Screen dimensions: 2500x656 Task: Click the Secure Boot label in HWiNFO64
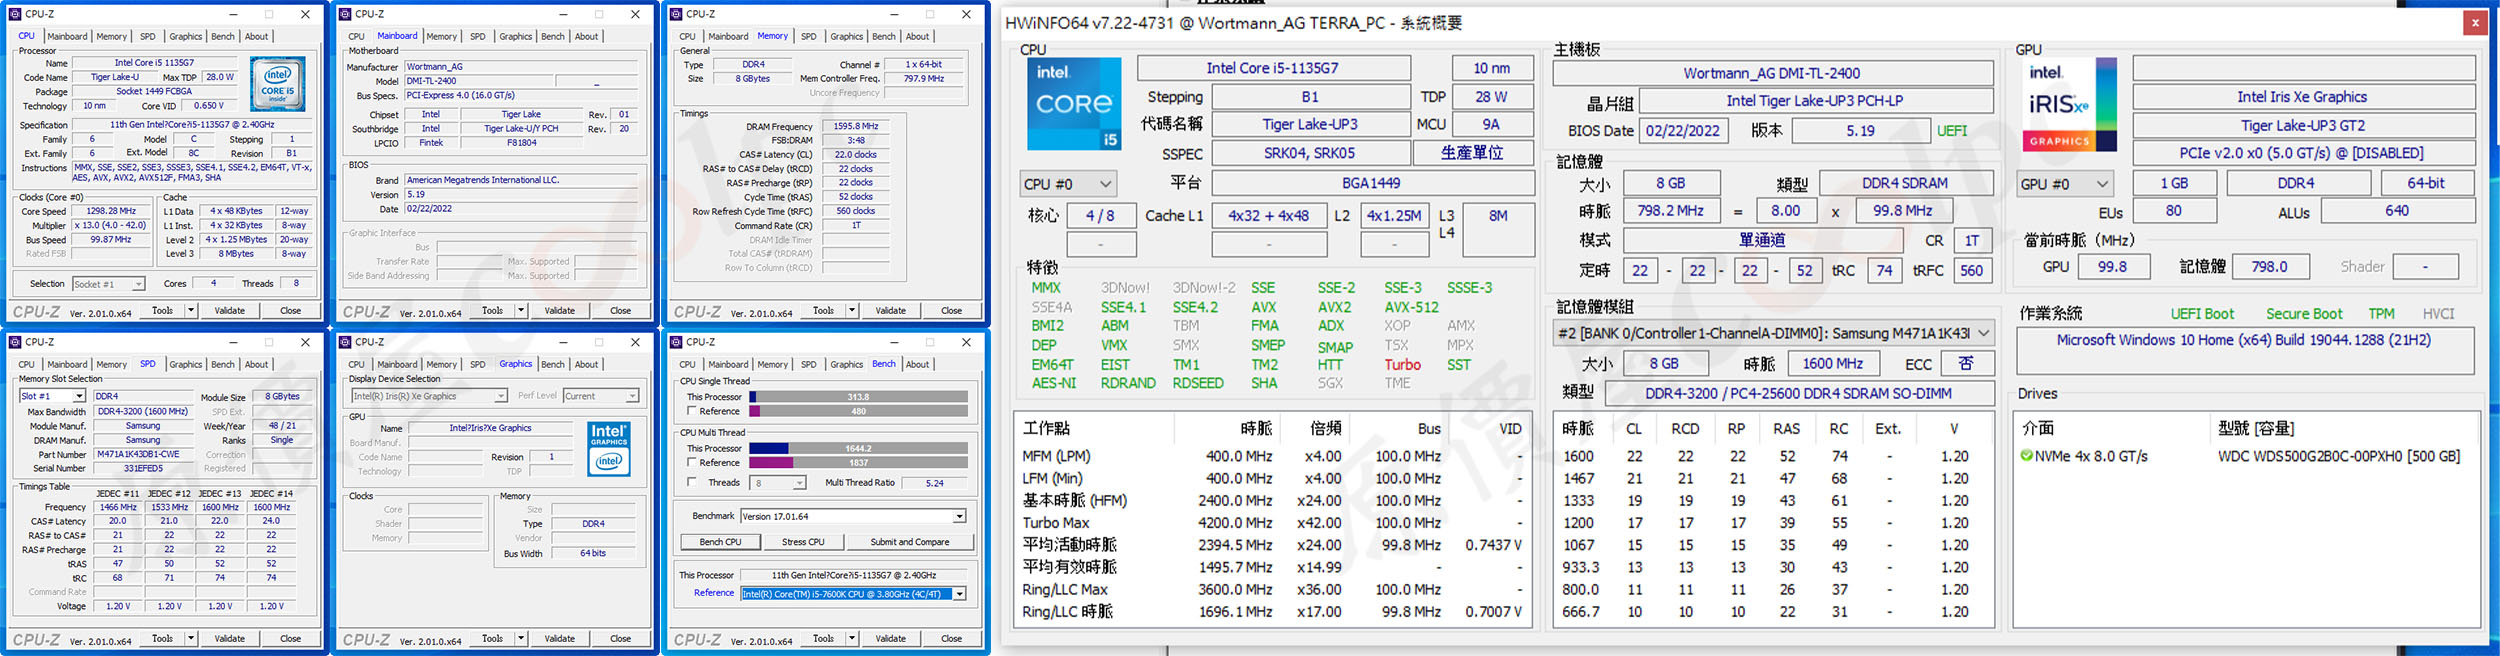[x=2304, y=313]
